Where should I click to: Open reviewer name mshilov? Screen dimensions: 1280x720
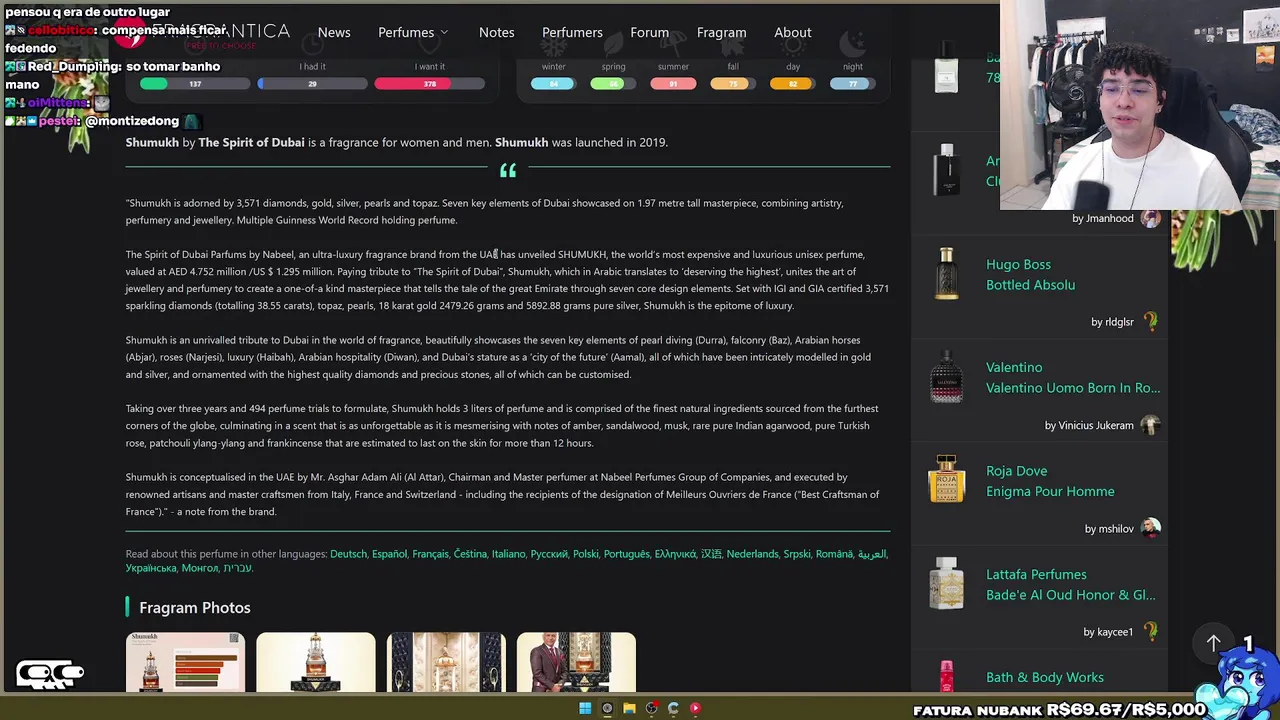click(1116, 529)
